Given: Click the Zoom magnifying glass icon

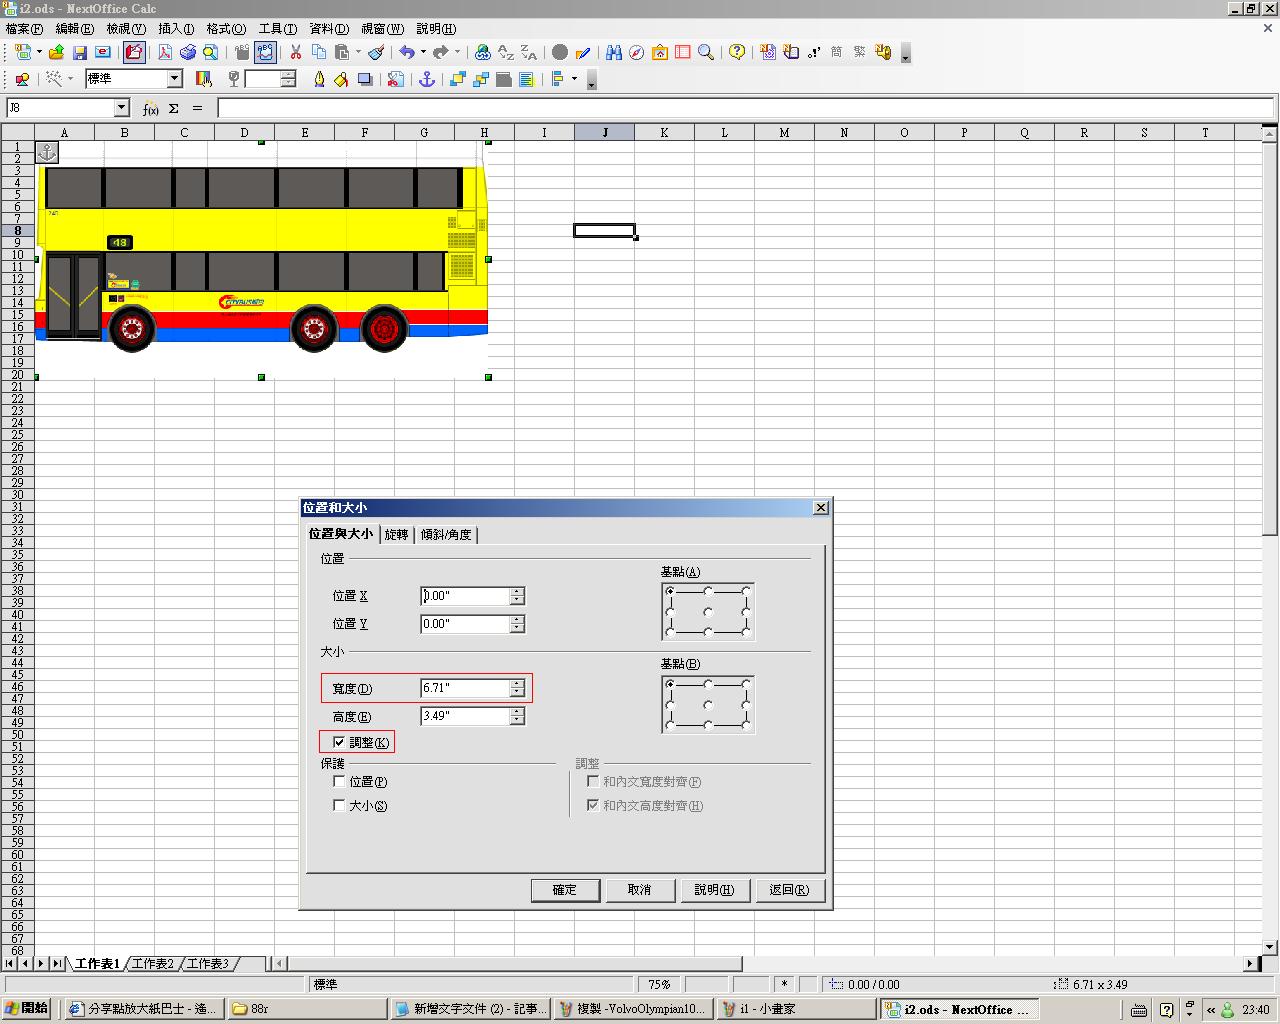Looking at the screenshot, I should pos(706,52).
